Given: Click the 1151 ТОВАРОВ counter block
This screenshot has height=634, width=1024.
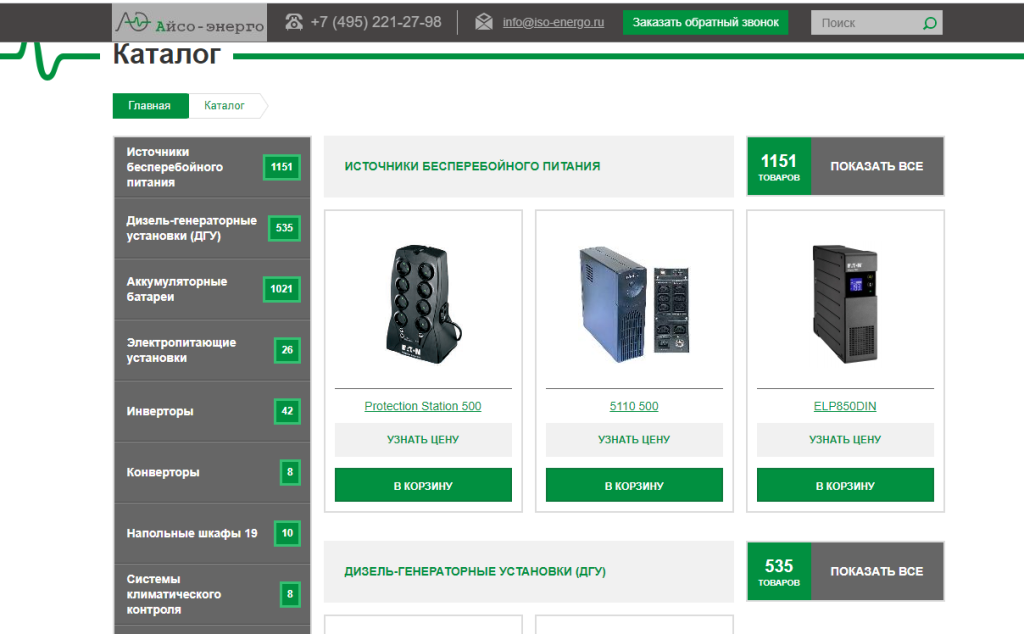Looking at the screenshot, I should click(779, 166).
